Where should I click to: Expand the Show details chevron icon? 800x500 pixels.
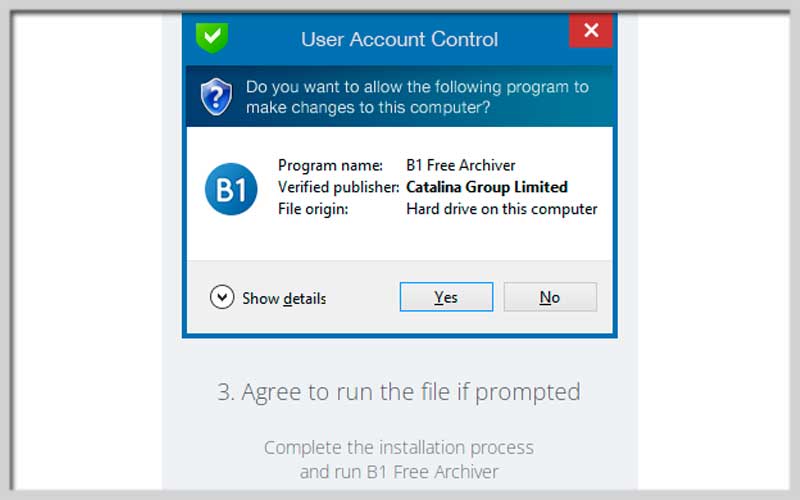click(x=222, y=297)
